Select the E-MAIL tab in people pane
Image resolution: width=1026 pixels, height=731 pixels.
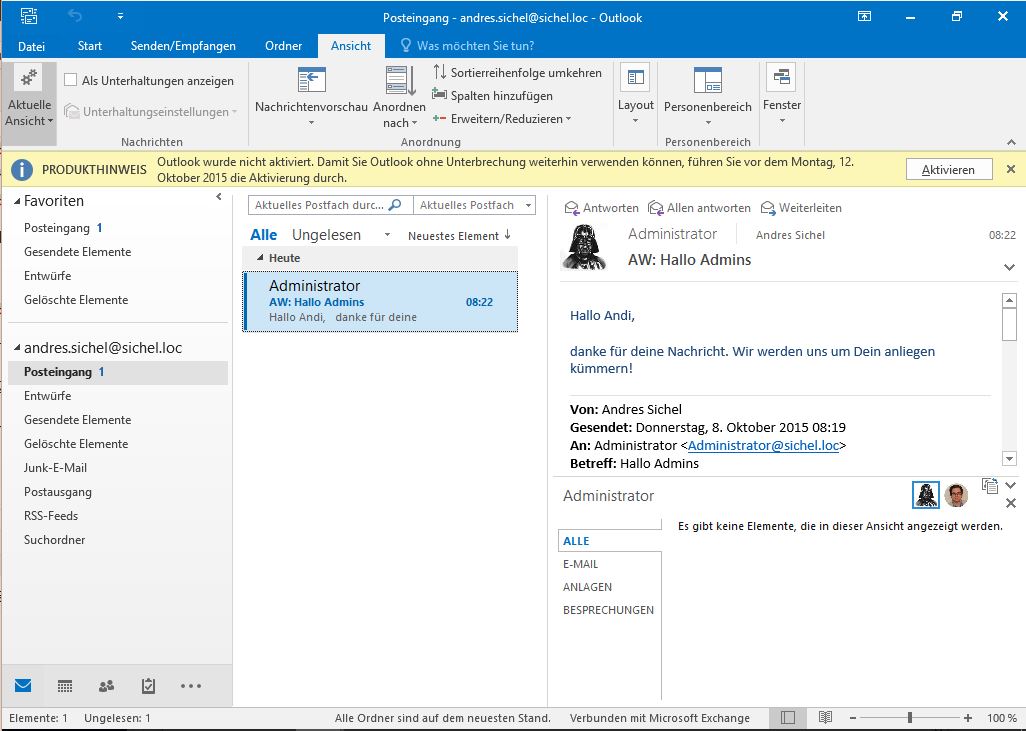coord(580,564)
